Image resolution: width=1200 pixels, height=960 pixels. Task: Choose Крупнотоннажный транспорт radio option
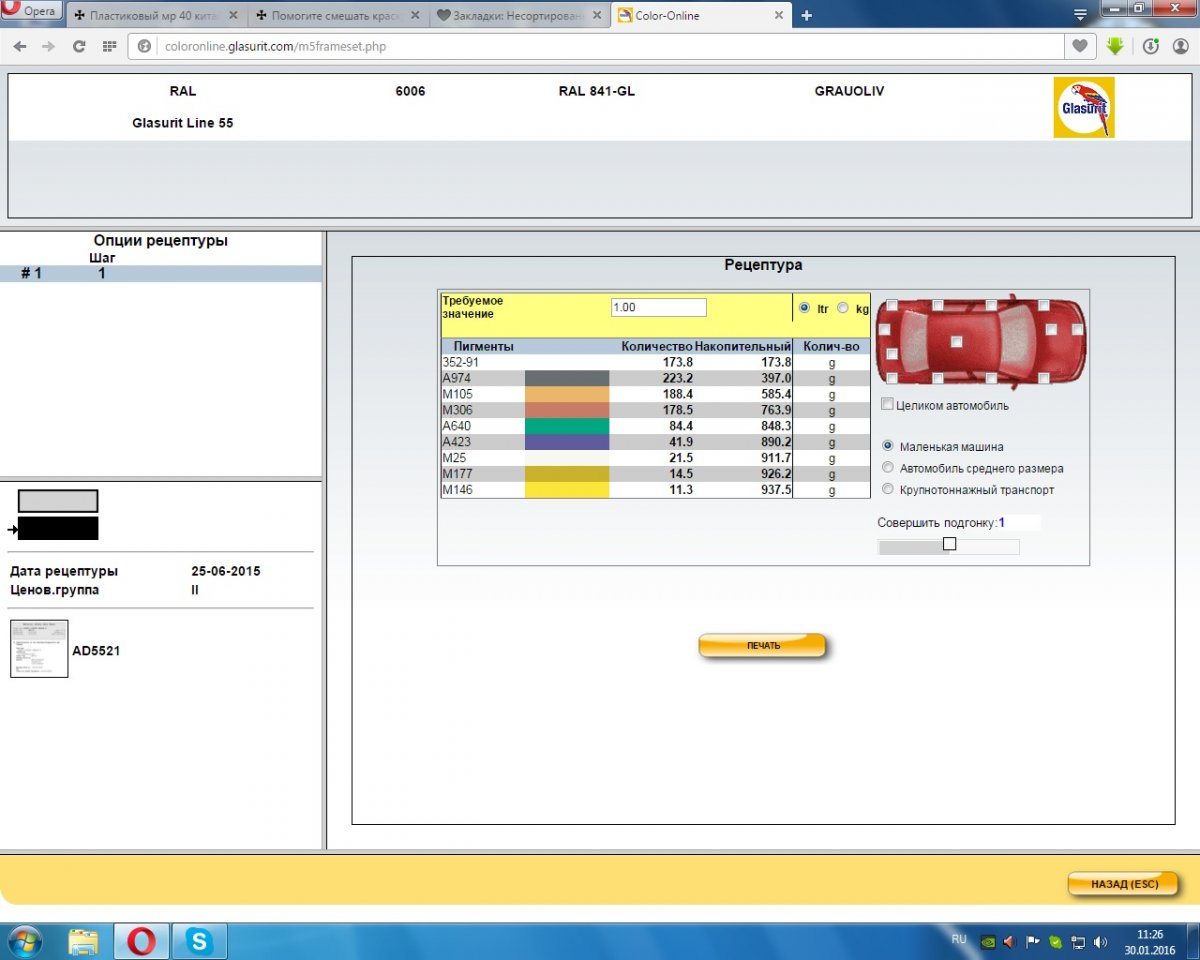tap(888, 490)
